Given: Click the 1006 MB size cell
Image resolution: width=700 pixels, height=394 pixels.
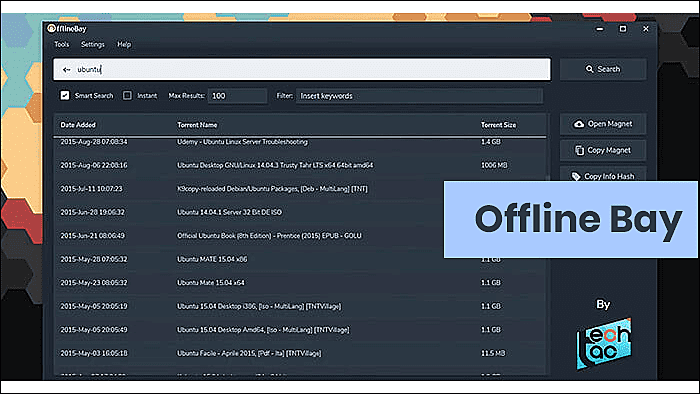Looking at the screenshot, I should 494,165.
